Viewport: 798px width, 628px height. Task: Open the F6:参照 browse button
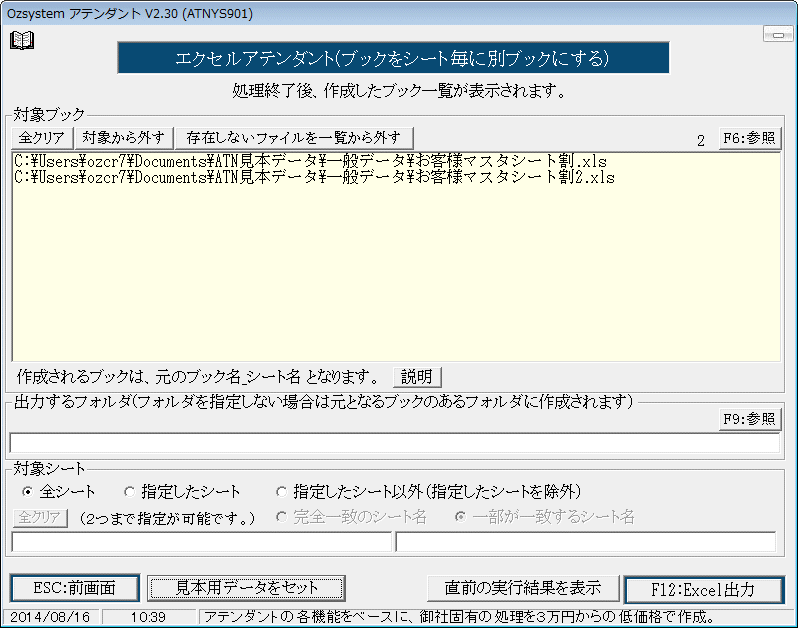[x=749, y=138]
